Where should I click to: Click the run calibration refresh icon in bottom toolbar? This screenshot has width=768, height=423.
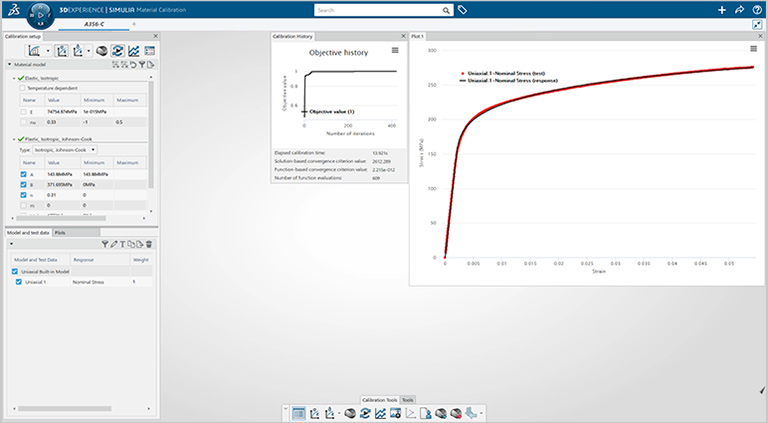pos(365,412)
